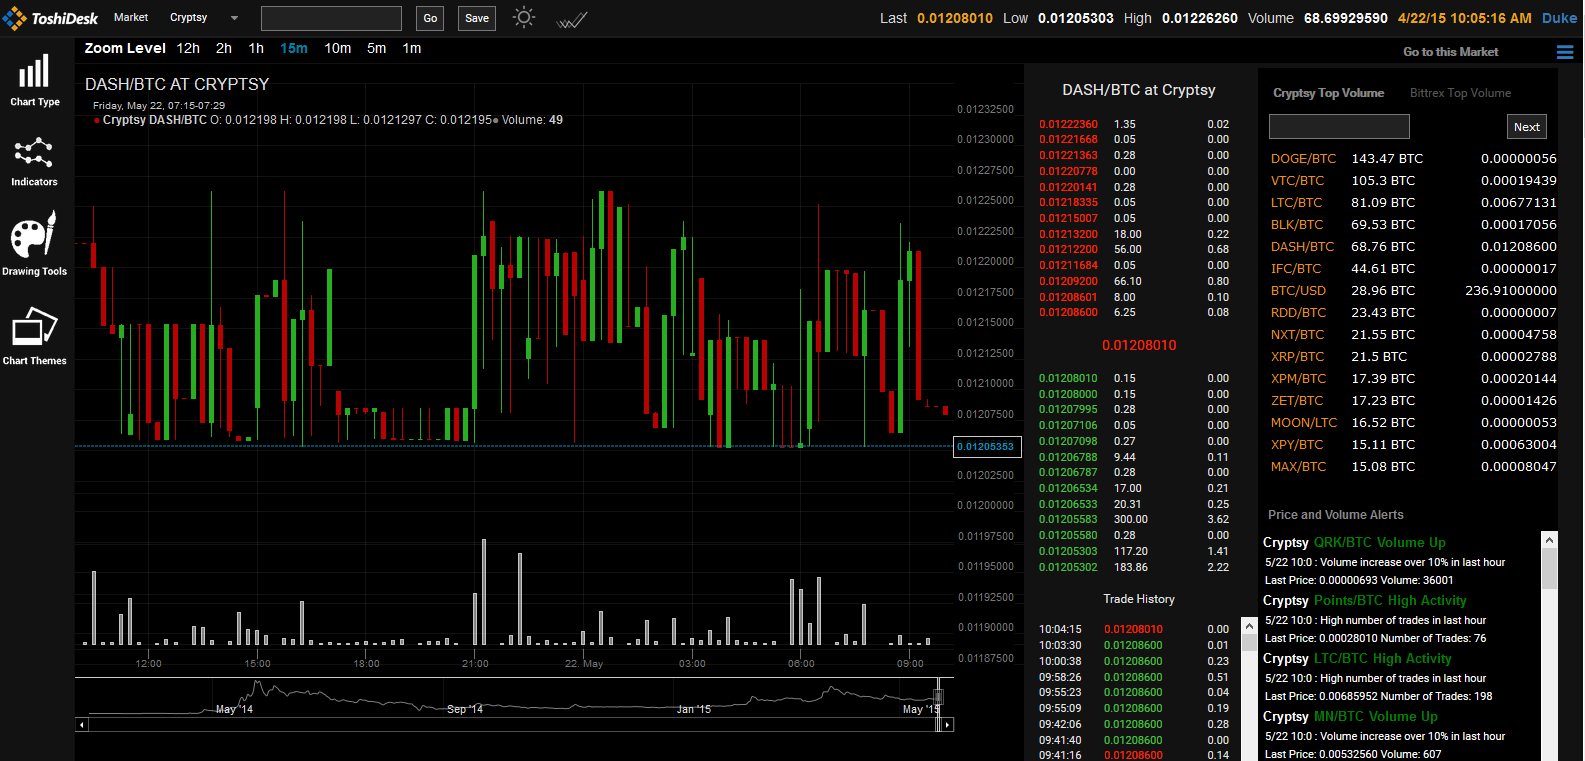Image resolution: width=1585 pixels, height=761 pixels.
Task: Open the MN/BTC Volume Up alert
Action: point(1375,717)
